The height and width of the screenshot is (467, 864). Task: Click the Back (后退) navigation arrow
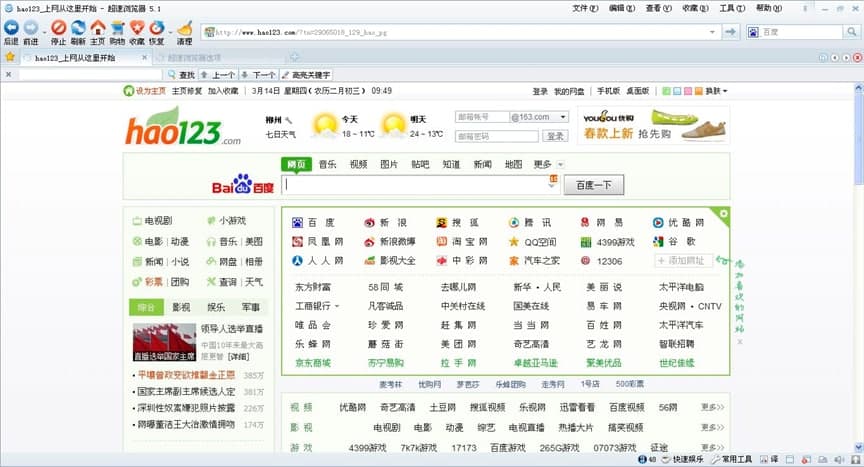[11, 28]
